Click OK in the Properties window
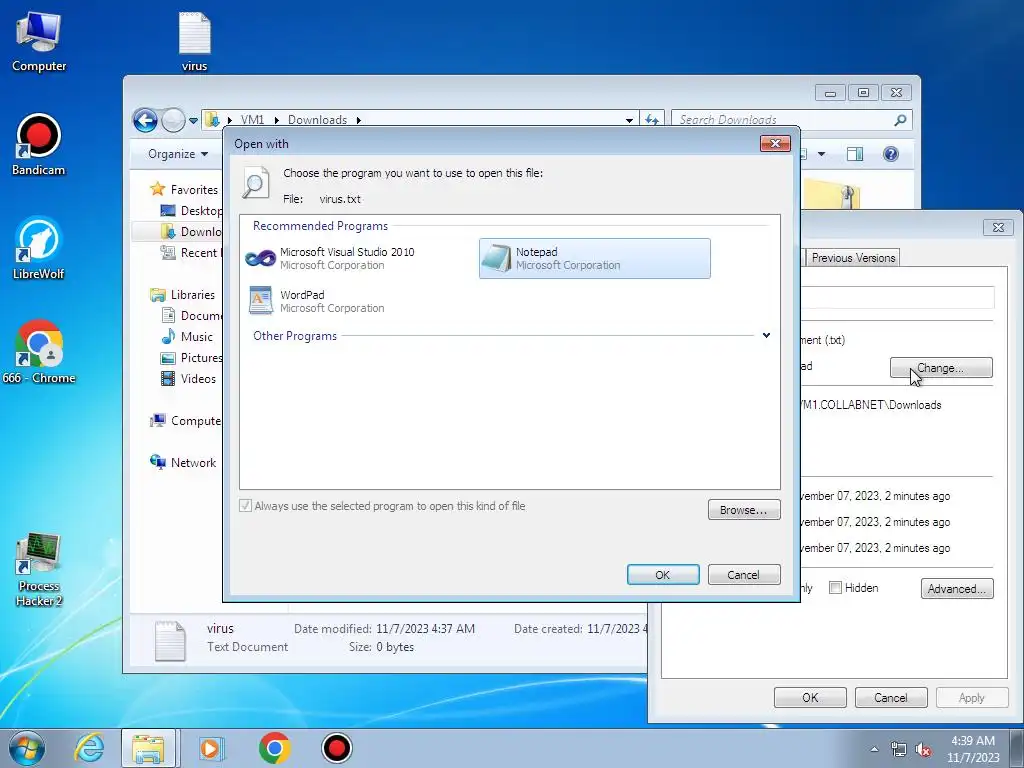Viewport: 1024px width, 768px height. pos(810,697)
